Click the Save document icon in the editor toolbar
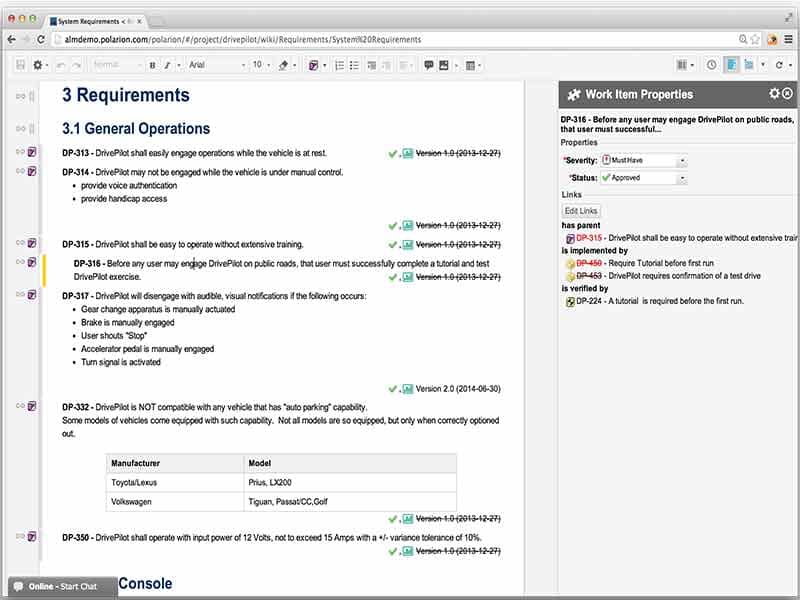The width and height of the screenshot is (800, 600). coord(20,65)
